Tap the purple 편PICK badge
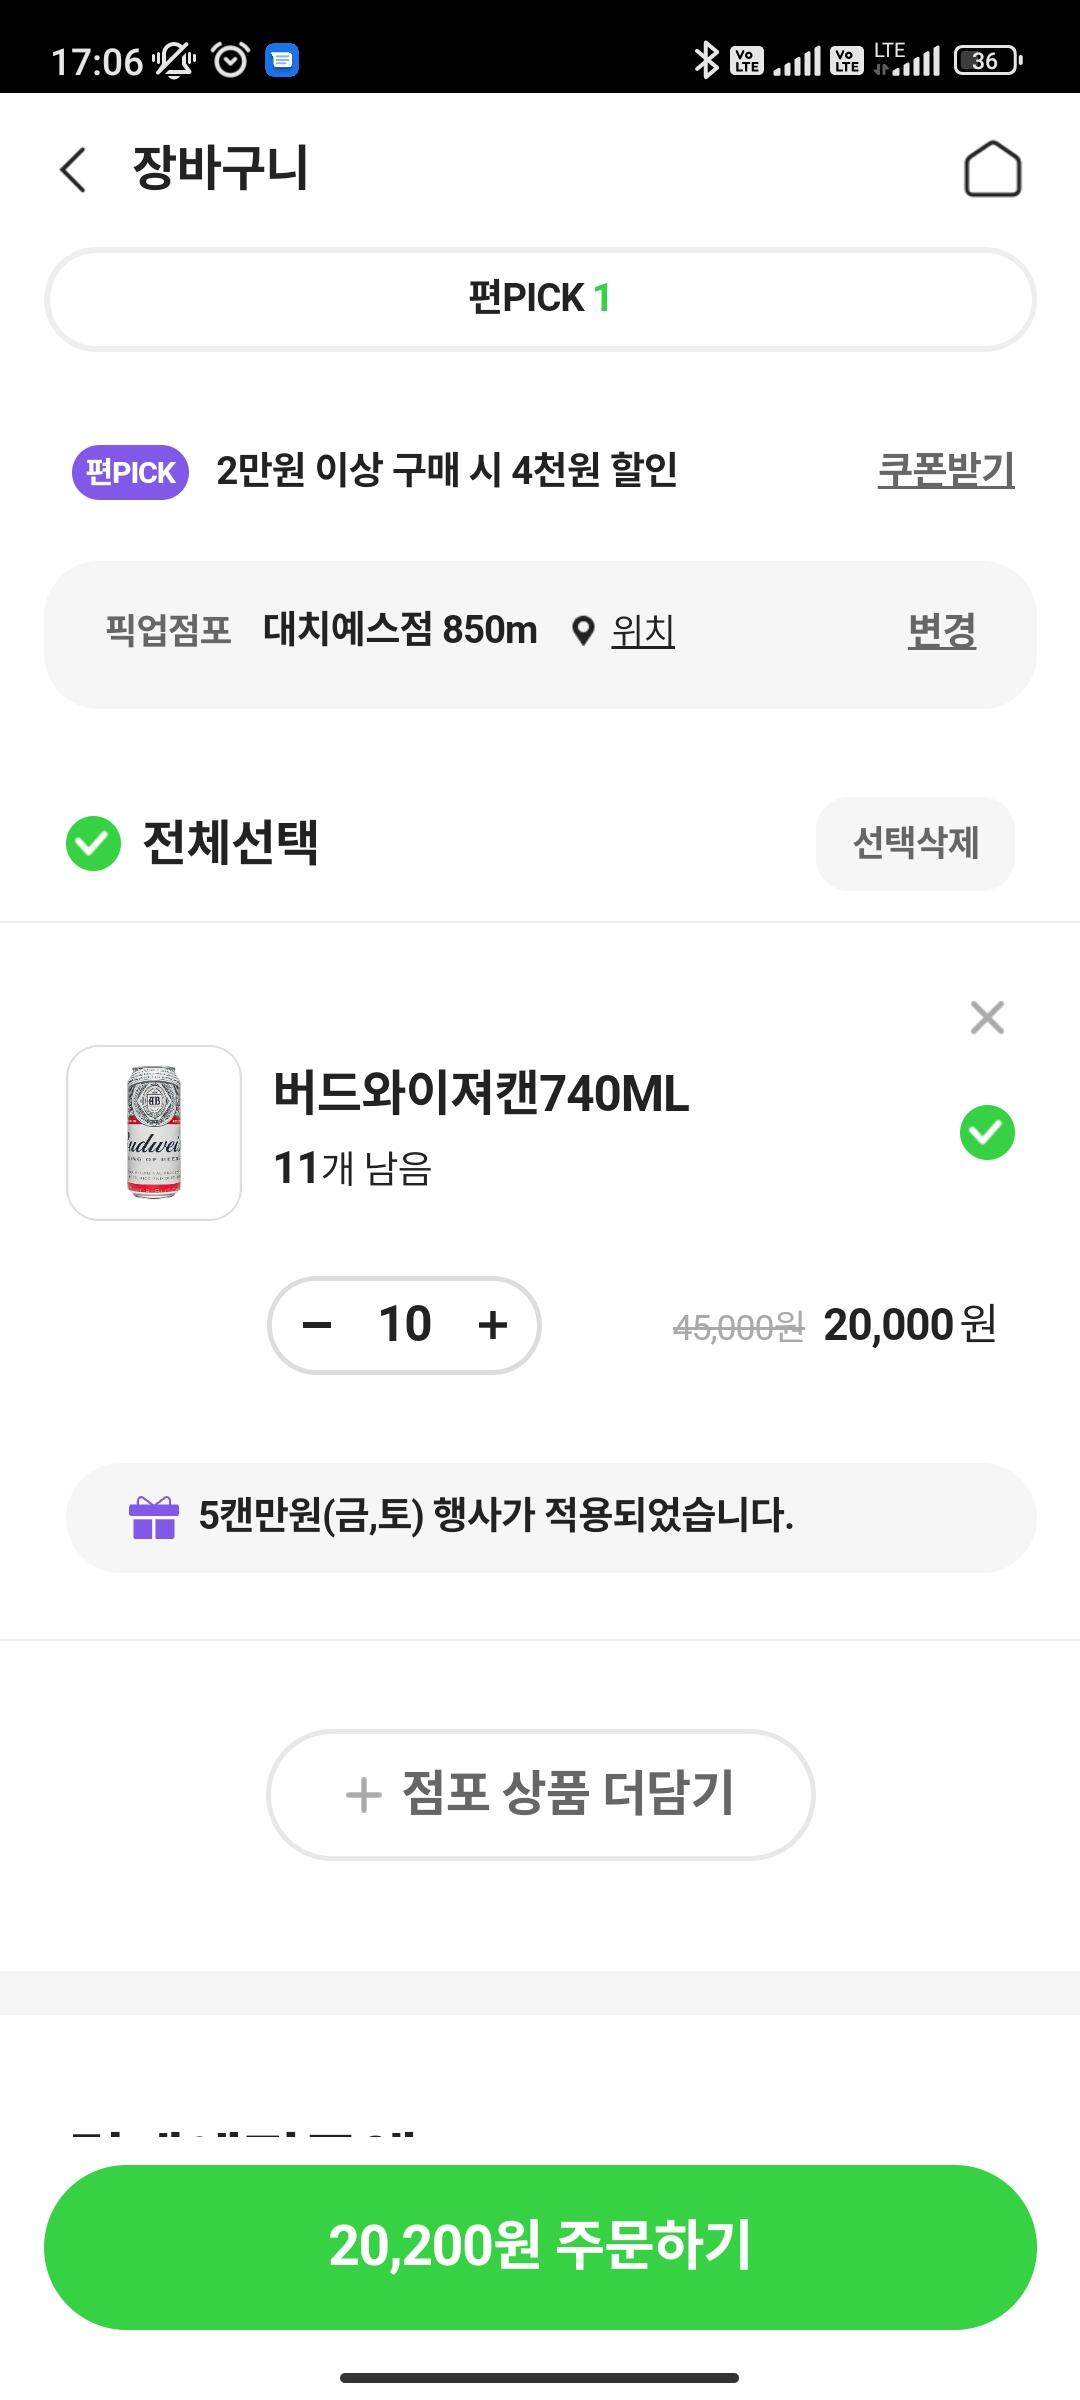This screenshot has height=2400, width=1080. click(130, 472)
